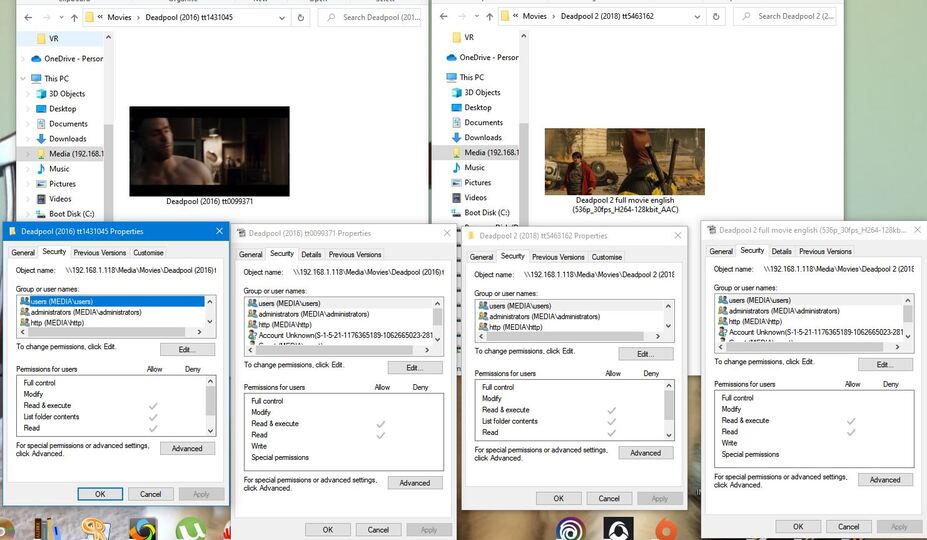Open Origin from the taskbar
The height and width of the screenshot is (540, 927).
[667, 529]
